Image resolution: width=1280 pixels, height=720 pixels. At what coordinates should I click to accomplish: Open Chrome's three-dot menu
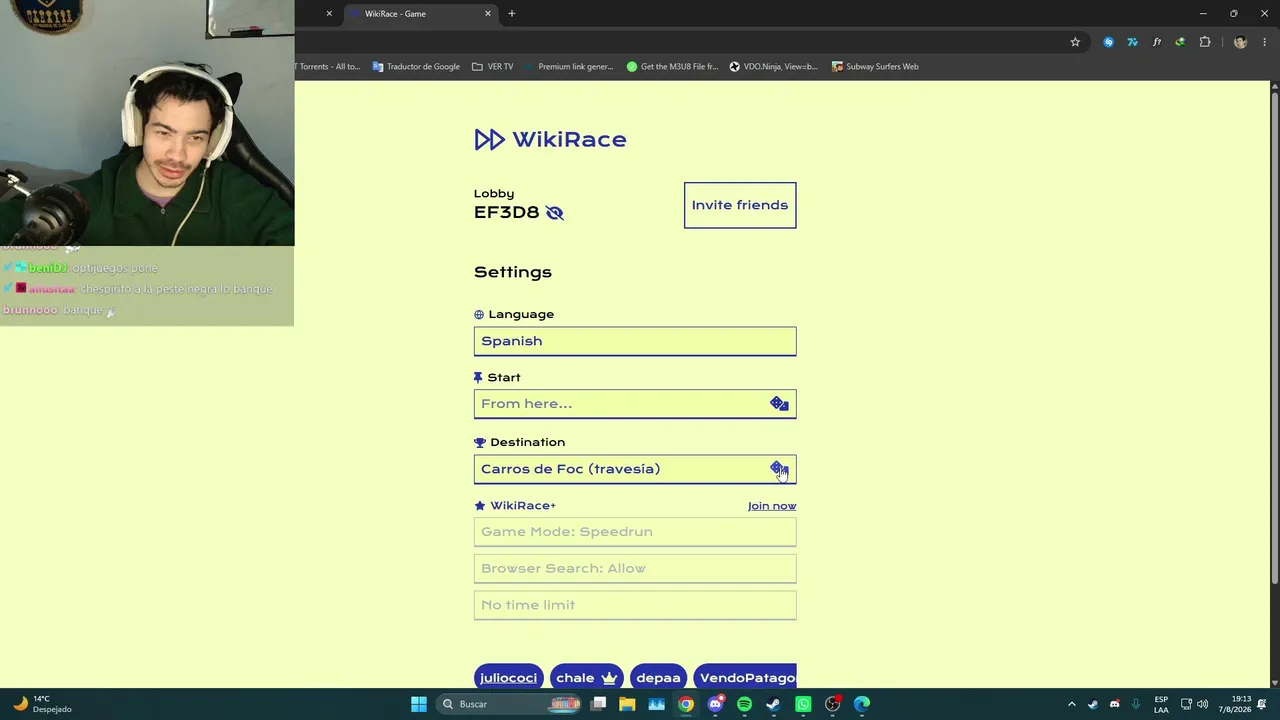pos(1265,42)
